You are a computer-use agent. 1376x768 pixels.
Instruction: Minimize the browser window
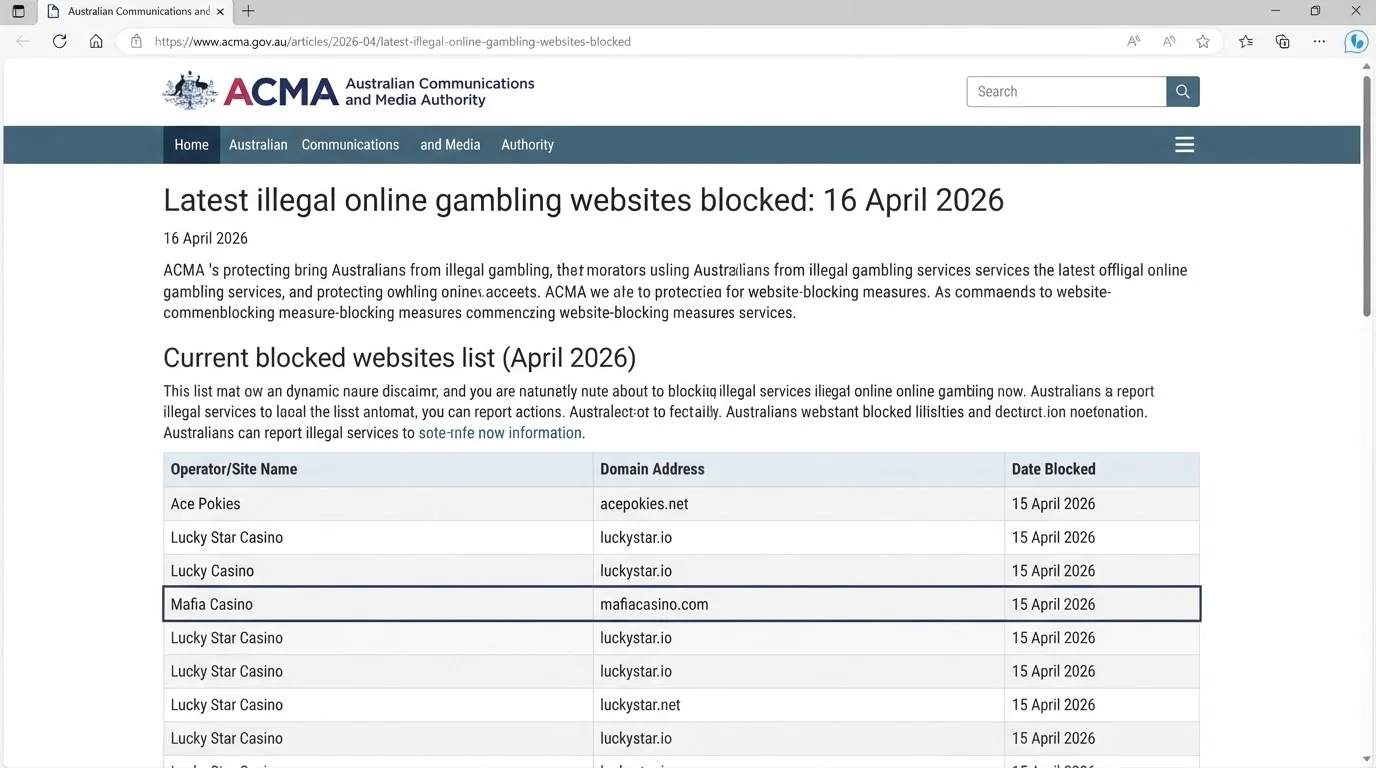[1275, 11]
